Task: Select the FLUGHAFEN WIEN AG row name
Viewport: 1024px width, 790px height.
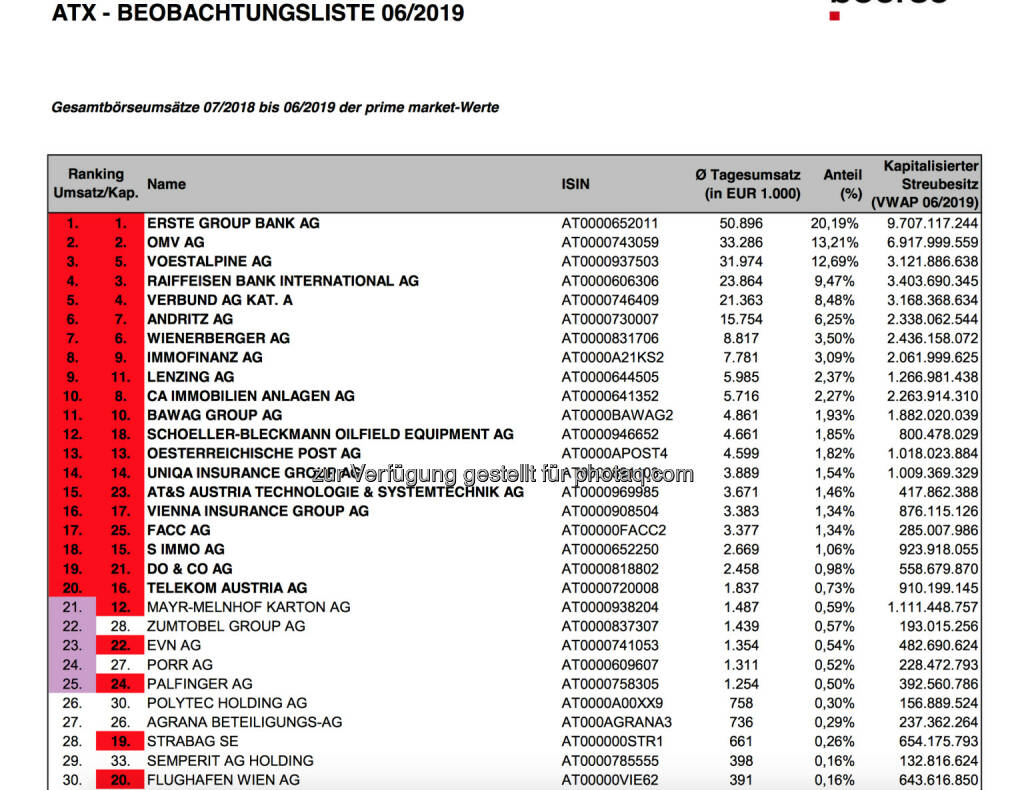Action: [x=223, y=779]
